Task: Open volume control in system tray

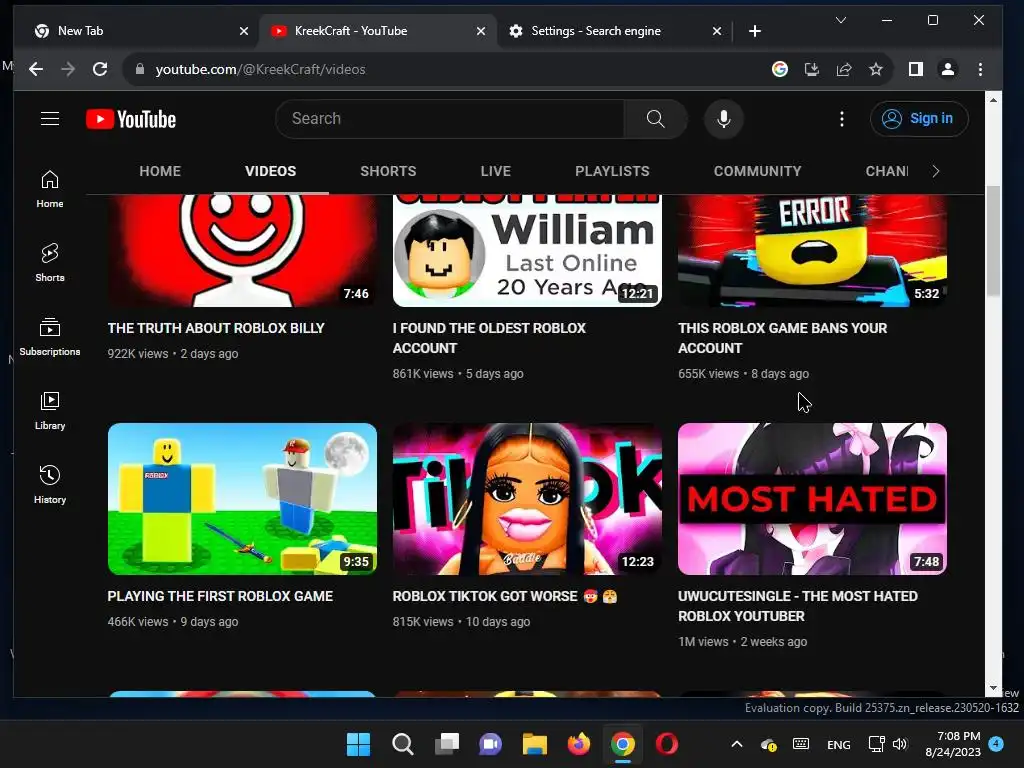Action: coord(901,744)
